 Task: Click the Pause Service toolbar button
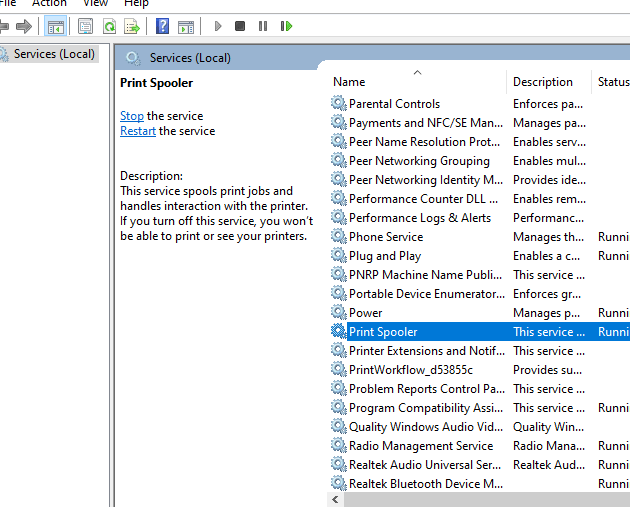pyautogui.click(x=263, y=26)
